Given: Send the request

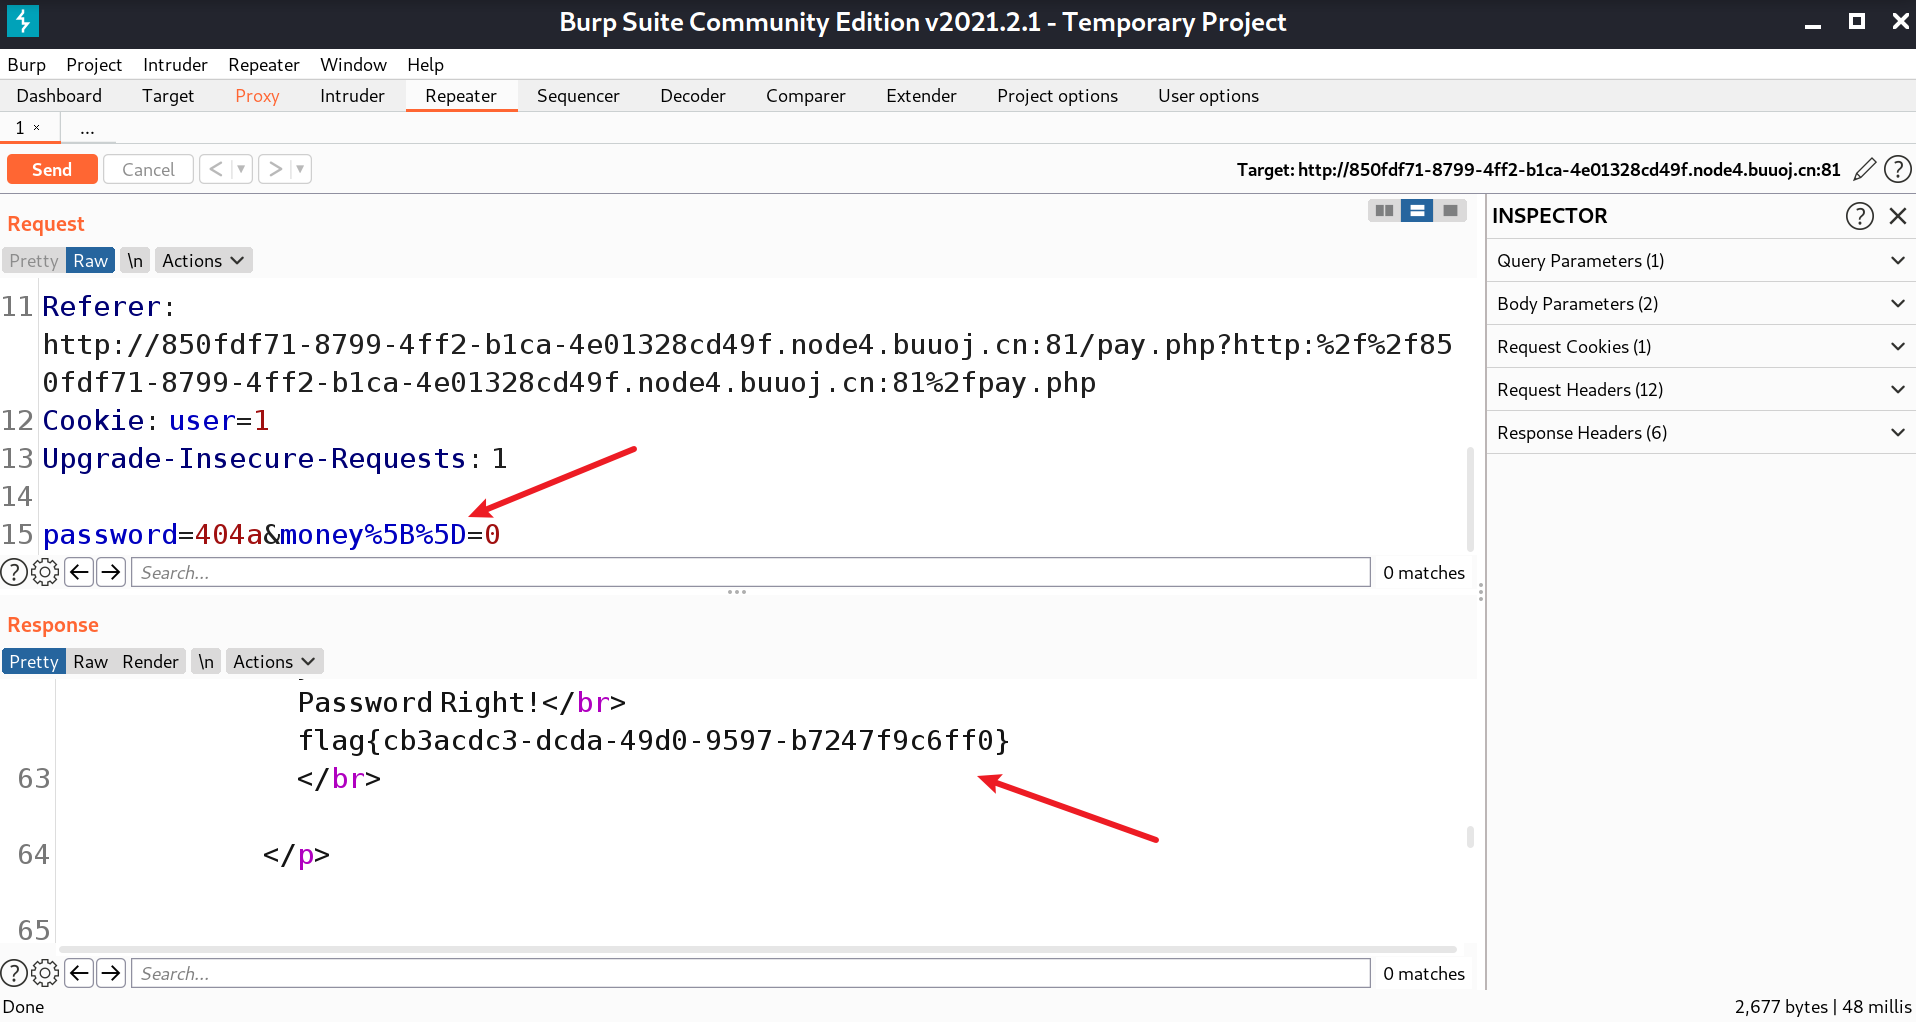Looking at the screenshot, I should click(x=52, y=169).
